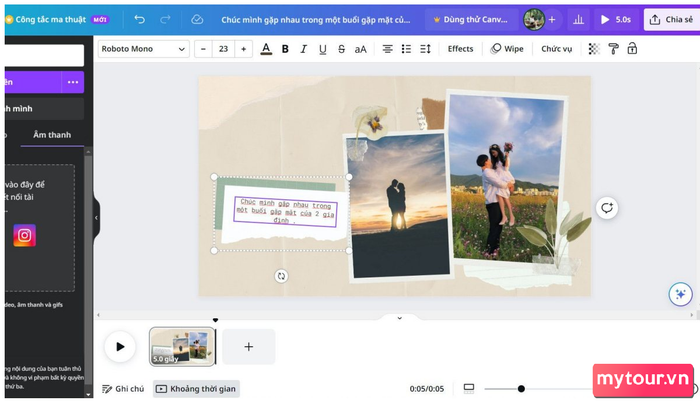The height and width of the screenshot is (405, 700).
Task: Collapse the left side panel
Action: click(x=96, y=217)
